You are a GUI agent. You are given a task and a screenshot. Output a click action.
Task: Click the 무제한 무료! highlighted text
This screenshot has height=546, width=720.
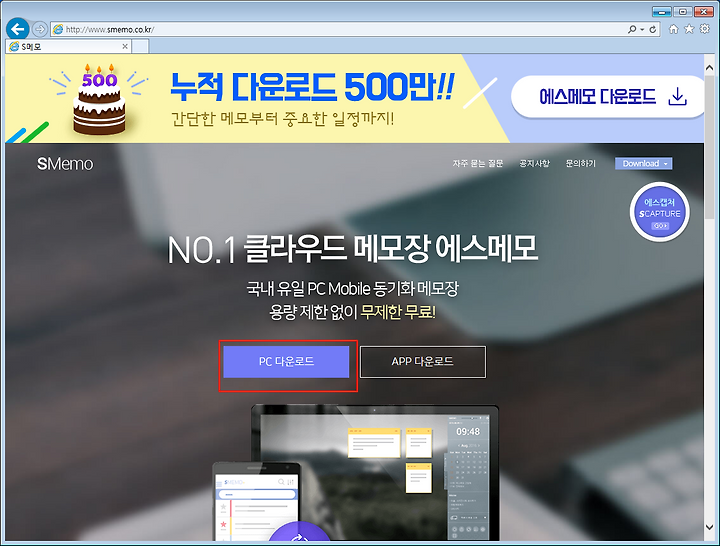[398, 312]
